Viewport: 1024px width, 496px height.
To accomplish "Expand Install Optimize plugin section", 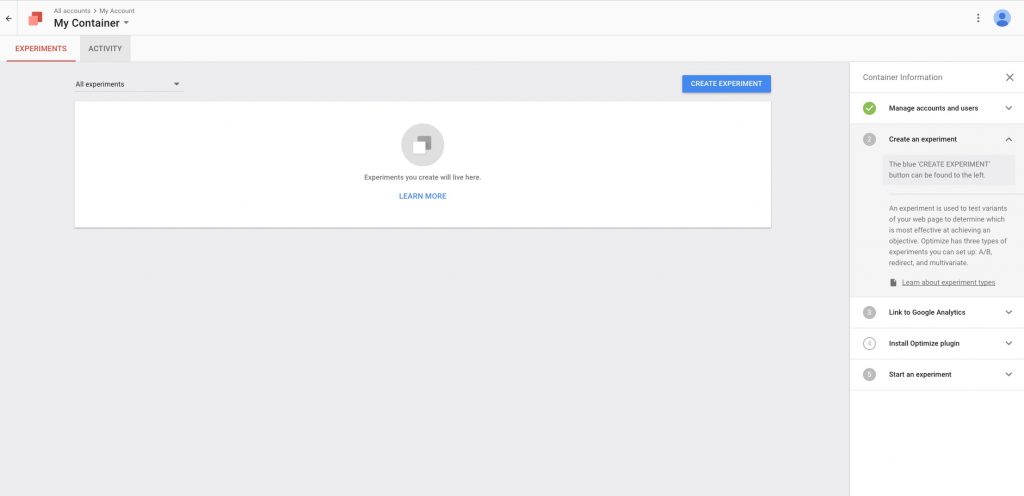I will (1008, 343).
